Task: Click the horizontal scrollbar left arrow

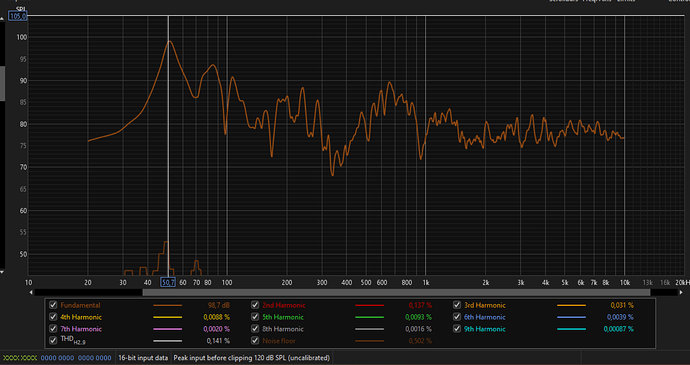Action: click(x=31, y=292)
